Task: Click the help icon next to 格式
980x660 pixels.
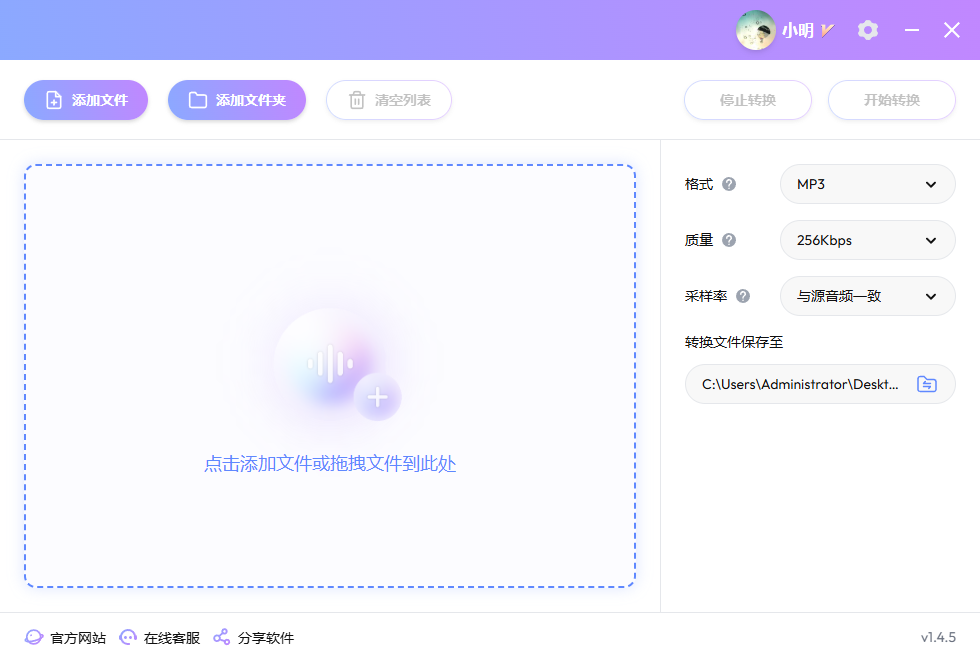Action: tap(729, 184)
